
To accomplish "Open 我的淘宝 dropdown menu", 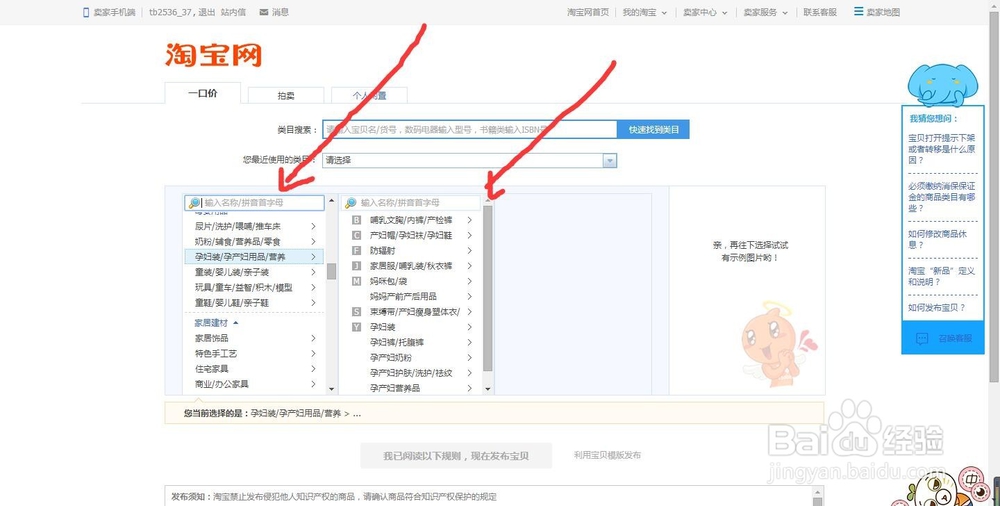I will pyautogui.click(x=645, y=12).
